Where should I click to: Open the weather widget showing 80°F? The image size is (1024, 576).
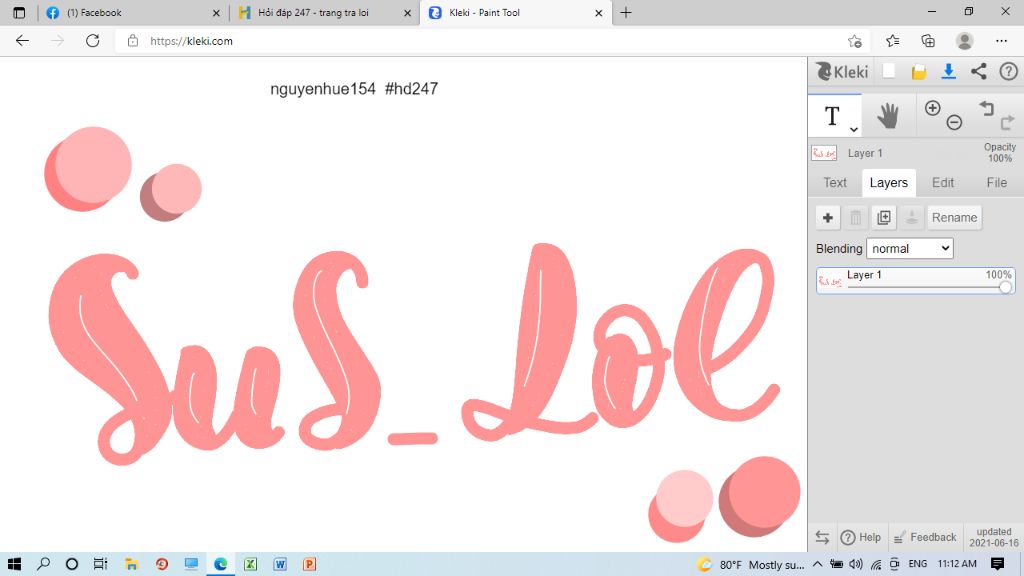coord(750,564)
